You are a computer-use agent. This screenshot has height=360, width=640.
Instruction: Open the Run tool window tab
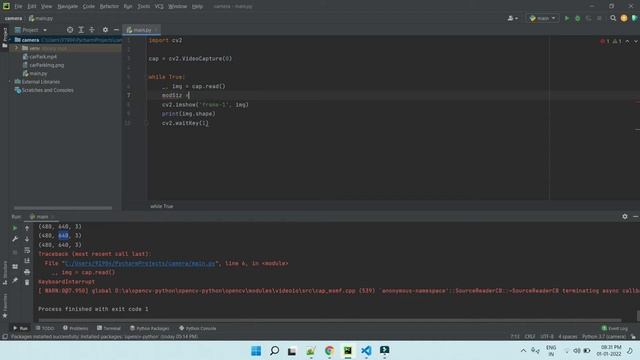click(x=20, y=328)
